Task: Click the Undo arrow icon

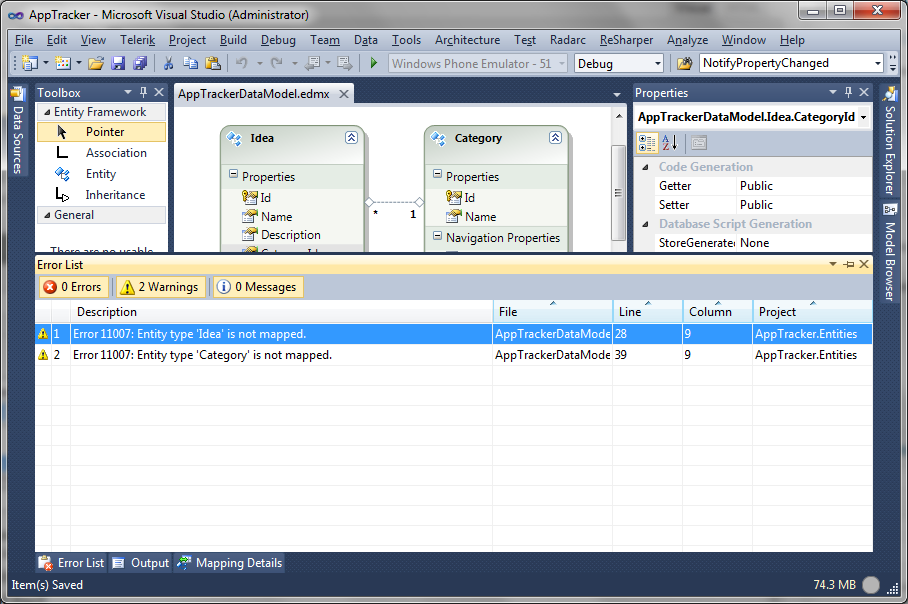Action: (242, 63)
